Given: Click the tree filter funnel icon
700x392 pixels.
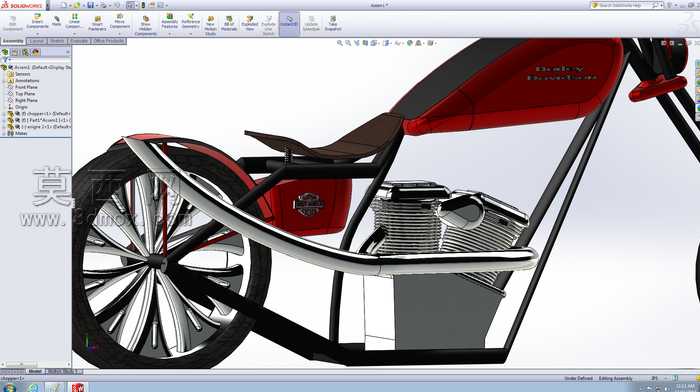Looking at the screenshot, I should pyautogui.click(x=5, y=60).
